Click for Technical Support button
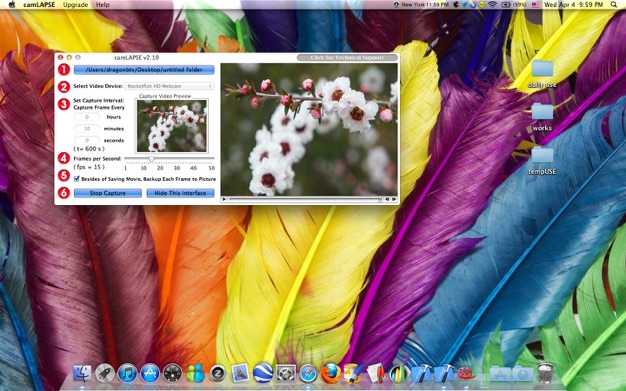Screen dimensions: 626x391 pyautogui.click(x=347, y=58)
